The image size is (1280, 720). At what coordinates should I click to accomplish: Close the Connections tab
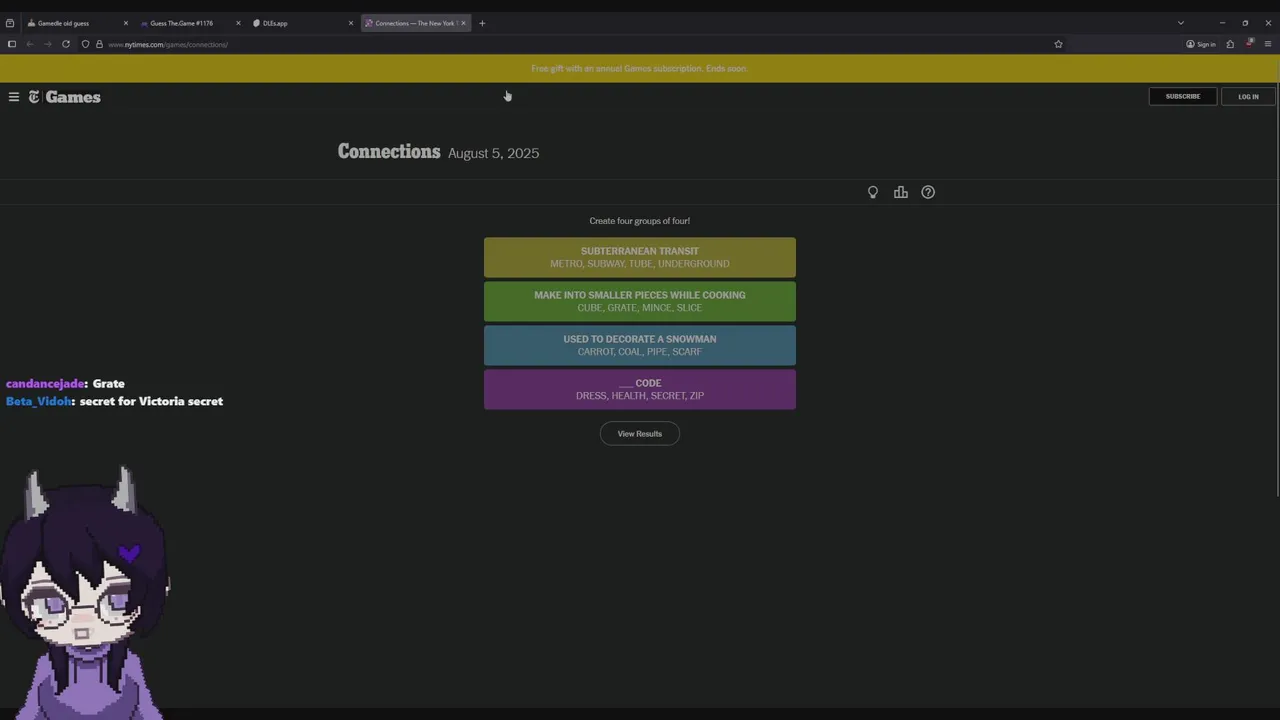coord(463,23)
